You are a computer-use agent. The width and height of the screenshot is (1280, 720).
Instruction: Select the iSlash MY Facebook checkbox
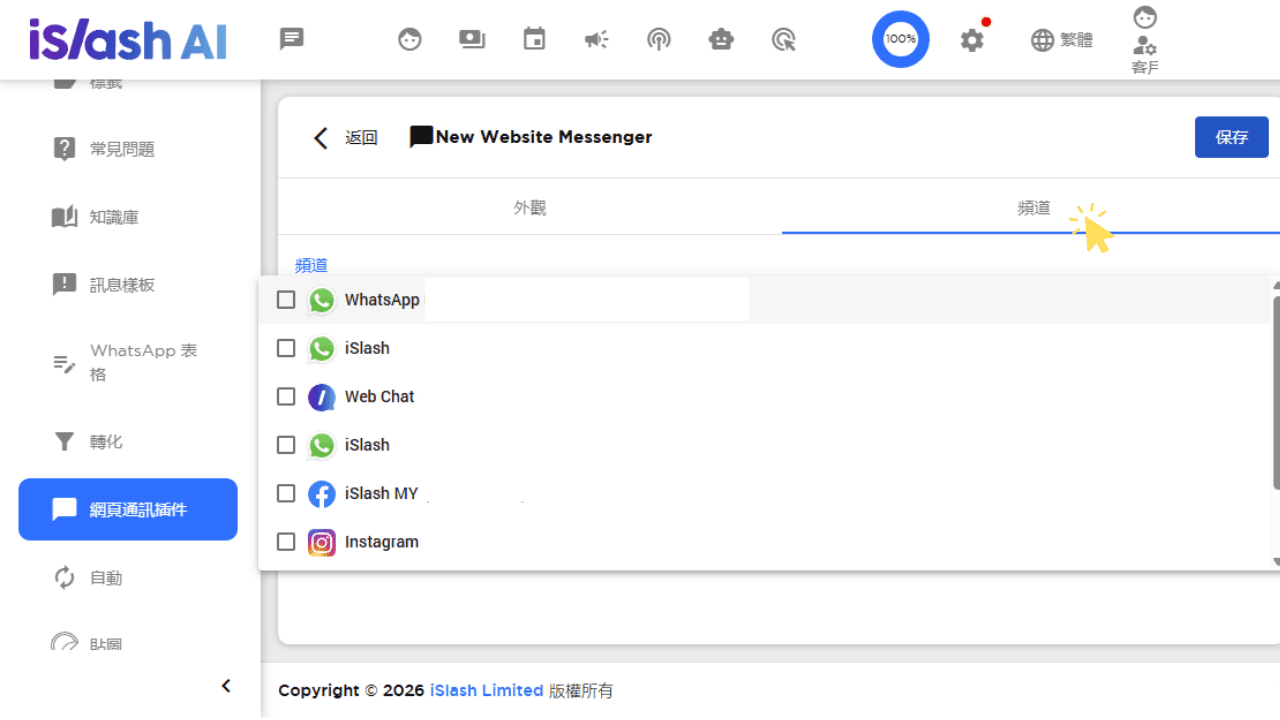pos(286,494)
